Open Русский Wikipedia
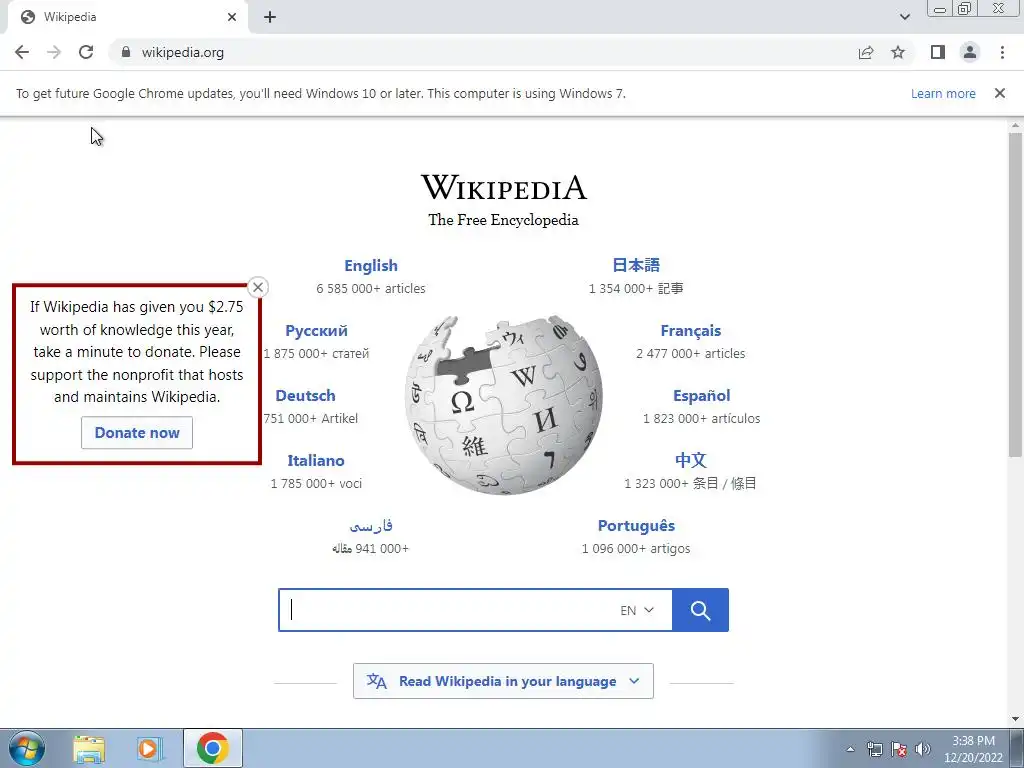 [316, 331]
